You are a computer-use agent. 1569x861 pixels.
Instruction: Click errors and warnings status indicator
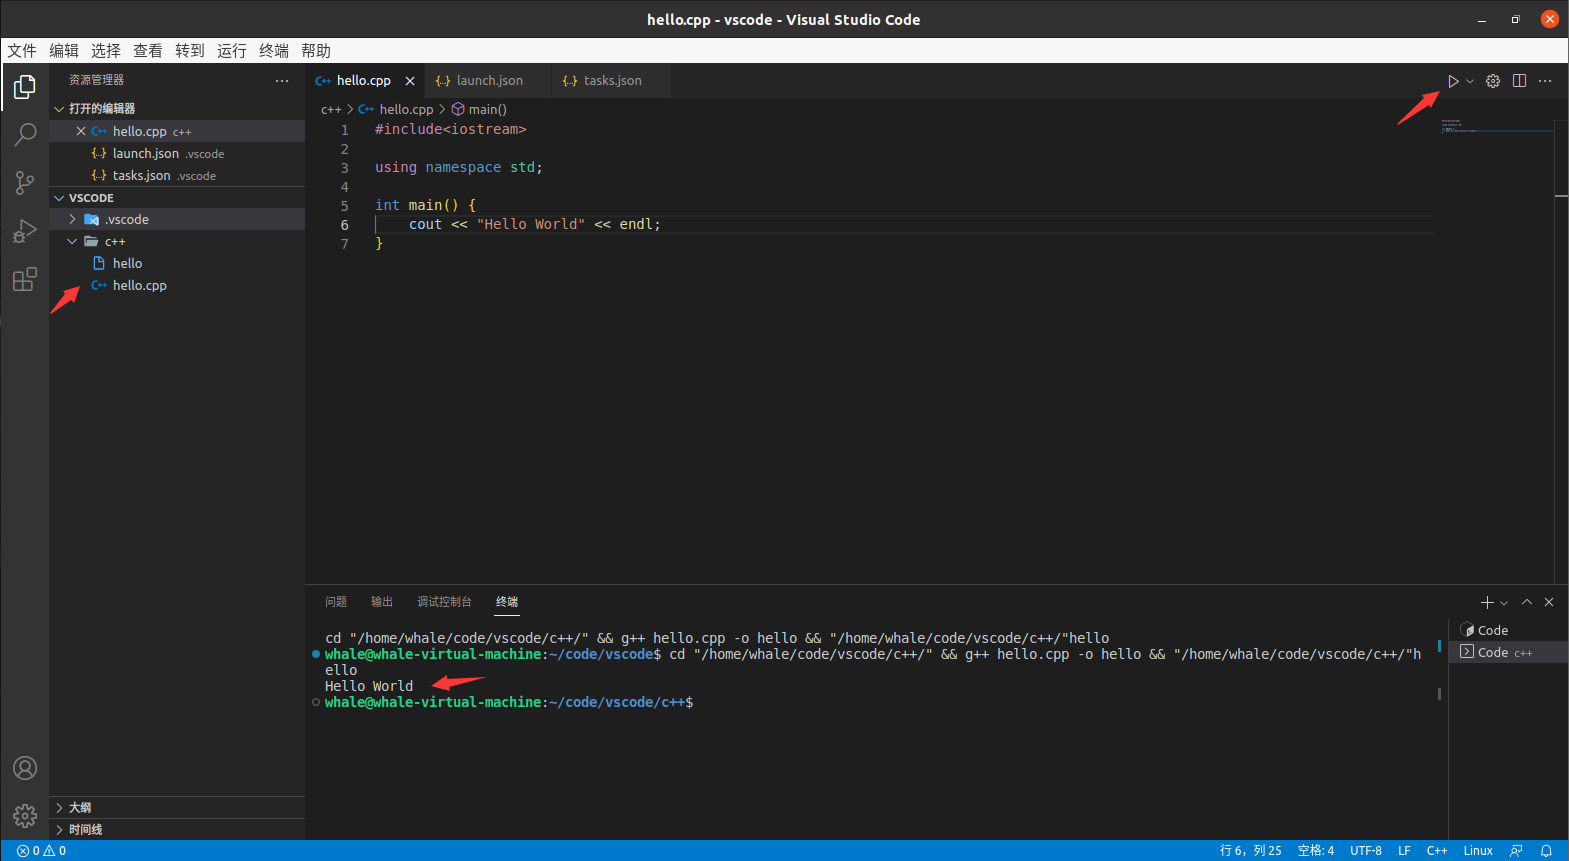tap(41, 851)
